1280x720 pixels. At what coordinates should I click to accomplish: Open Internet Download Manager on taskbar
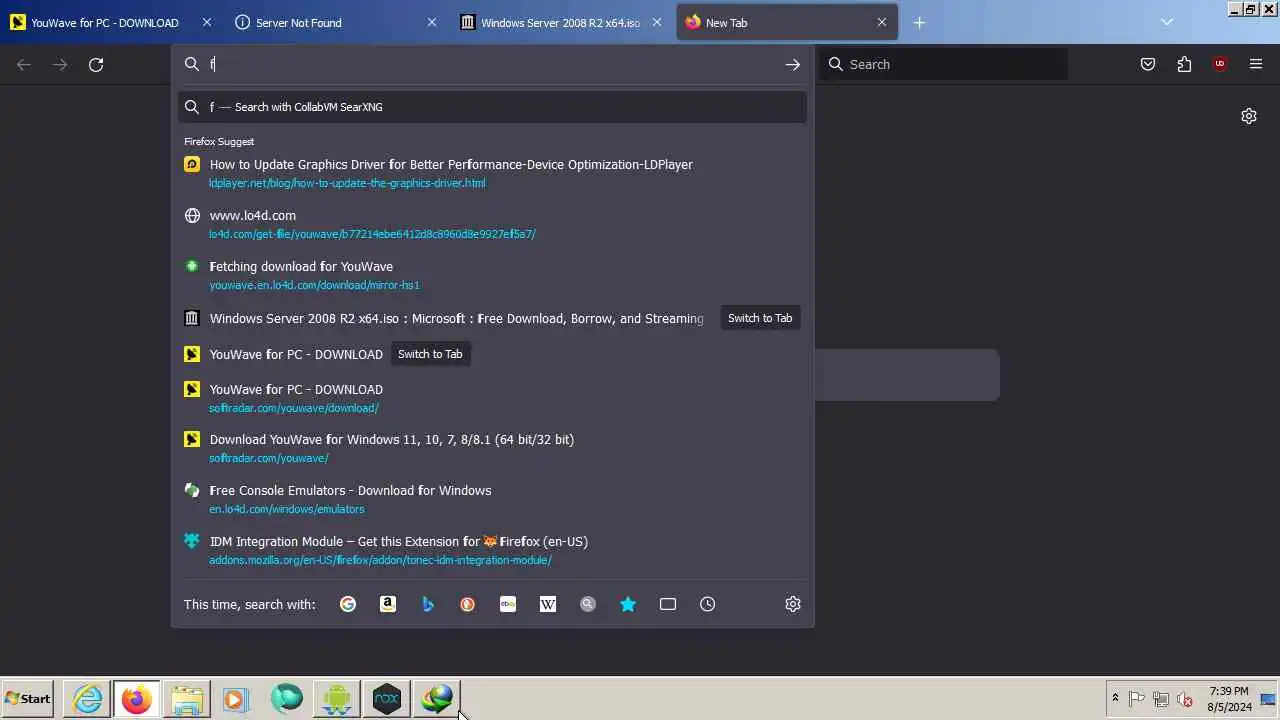coord(437,699)
